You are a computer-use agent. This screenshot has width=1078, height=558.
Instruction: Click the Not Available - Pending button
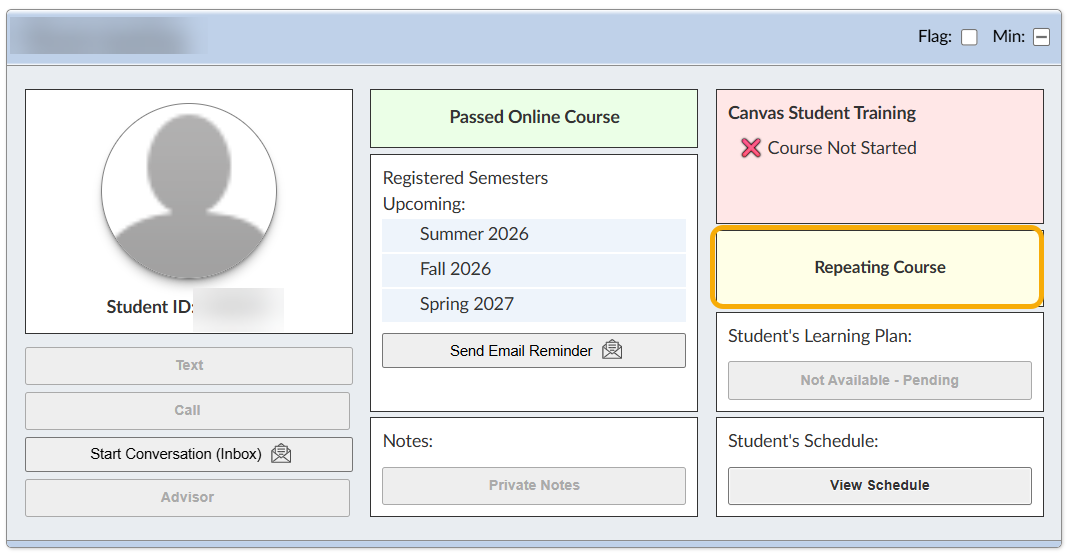pos(879,381)
